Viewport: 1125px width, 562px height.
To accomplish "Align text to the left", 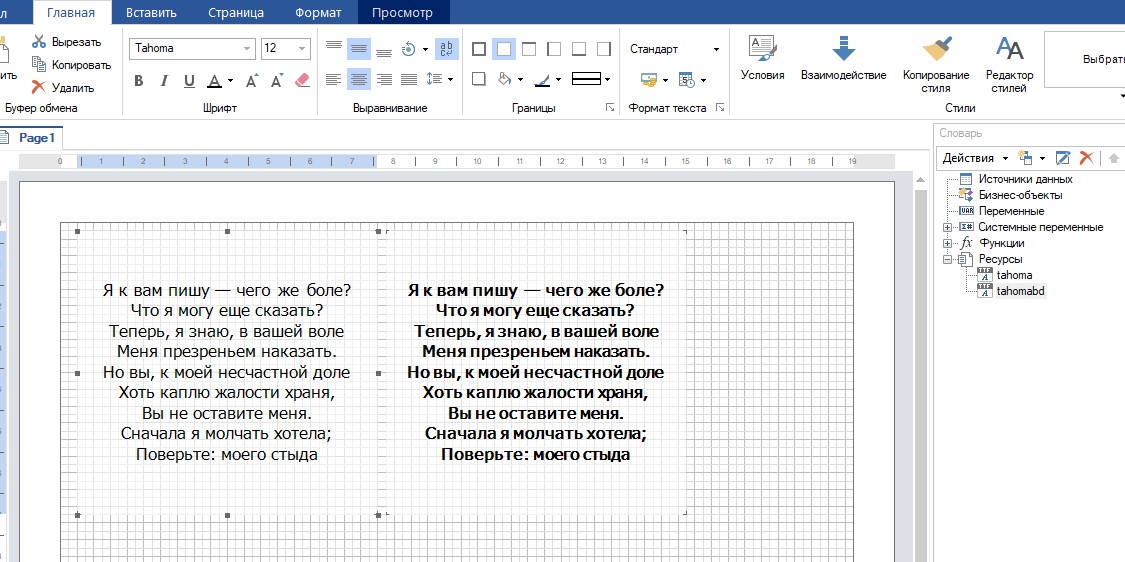I will 334,79.
